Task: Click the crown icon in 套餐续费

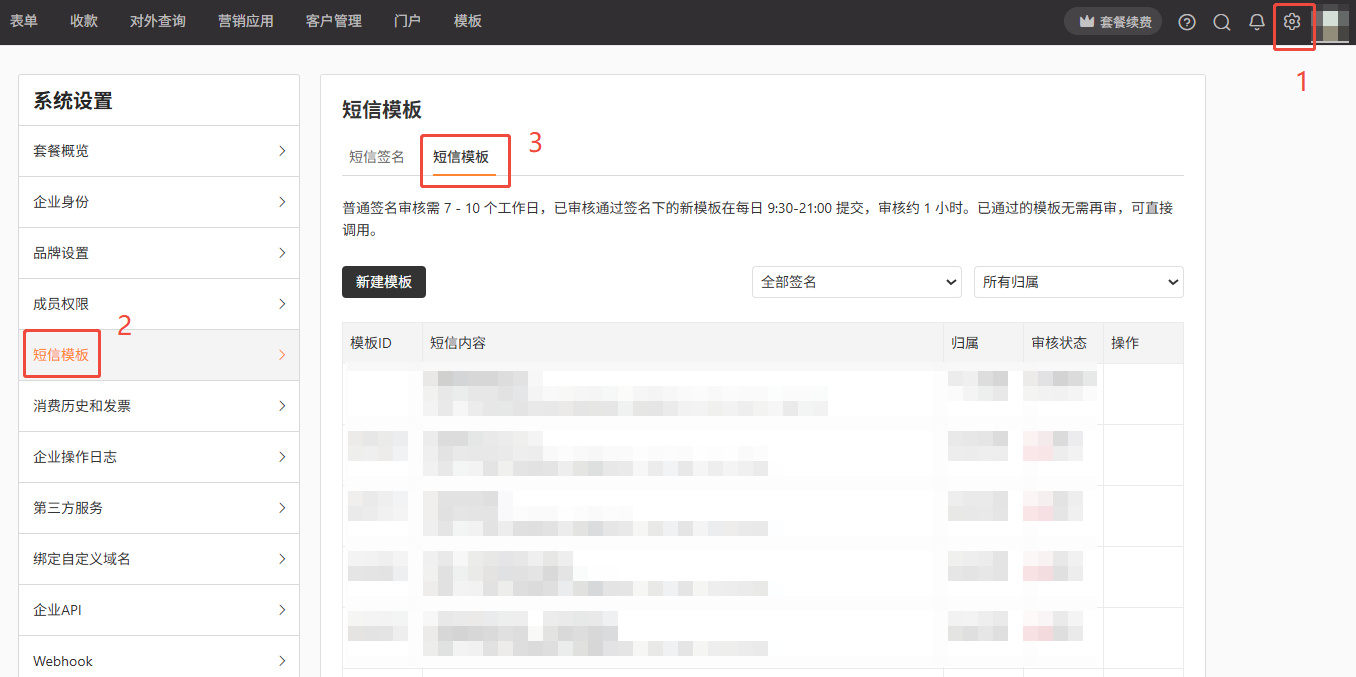Action: pyautogui.click(x=1087, y=22)
